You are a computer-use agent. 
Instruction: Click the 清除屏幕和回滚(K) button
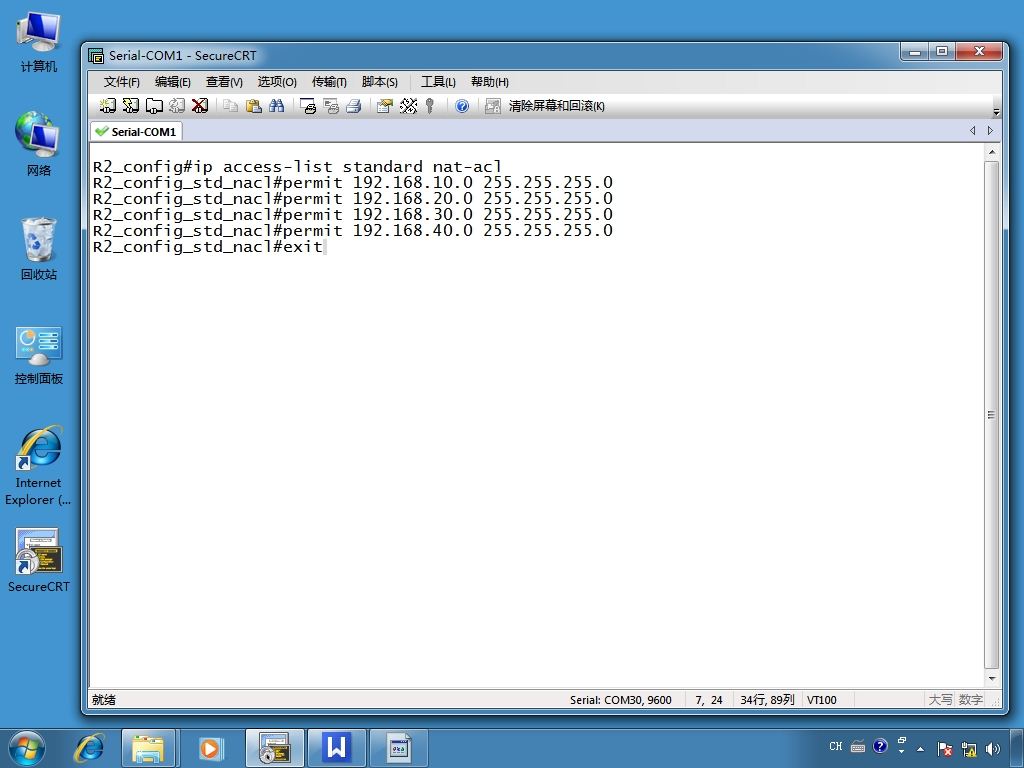click(556, 106)
